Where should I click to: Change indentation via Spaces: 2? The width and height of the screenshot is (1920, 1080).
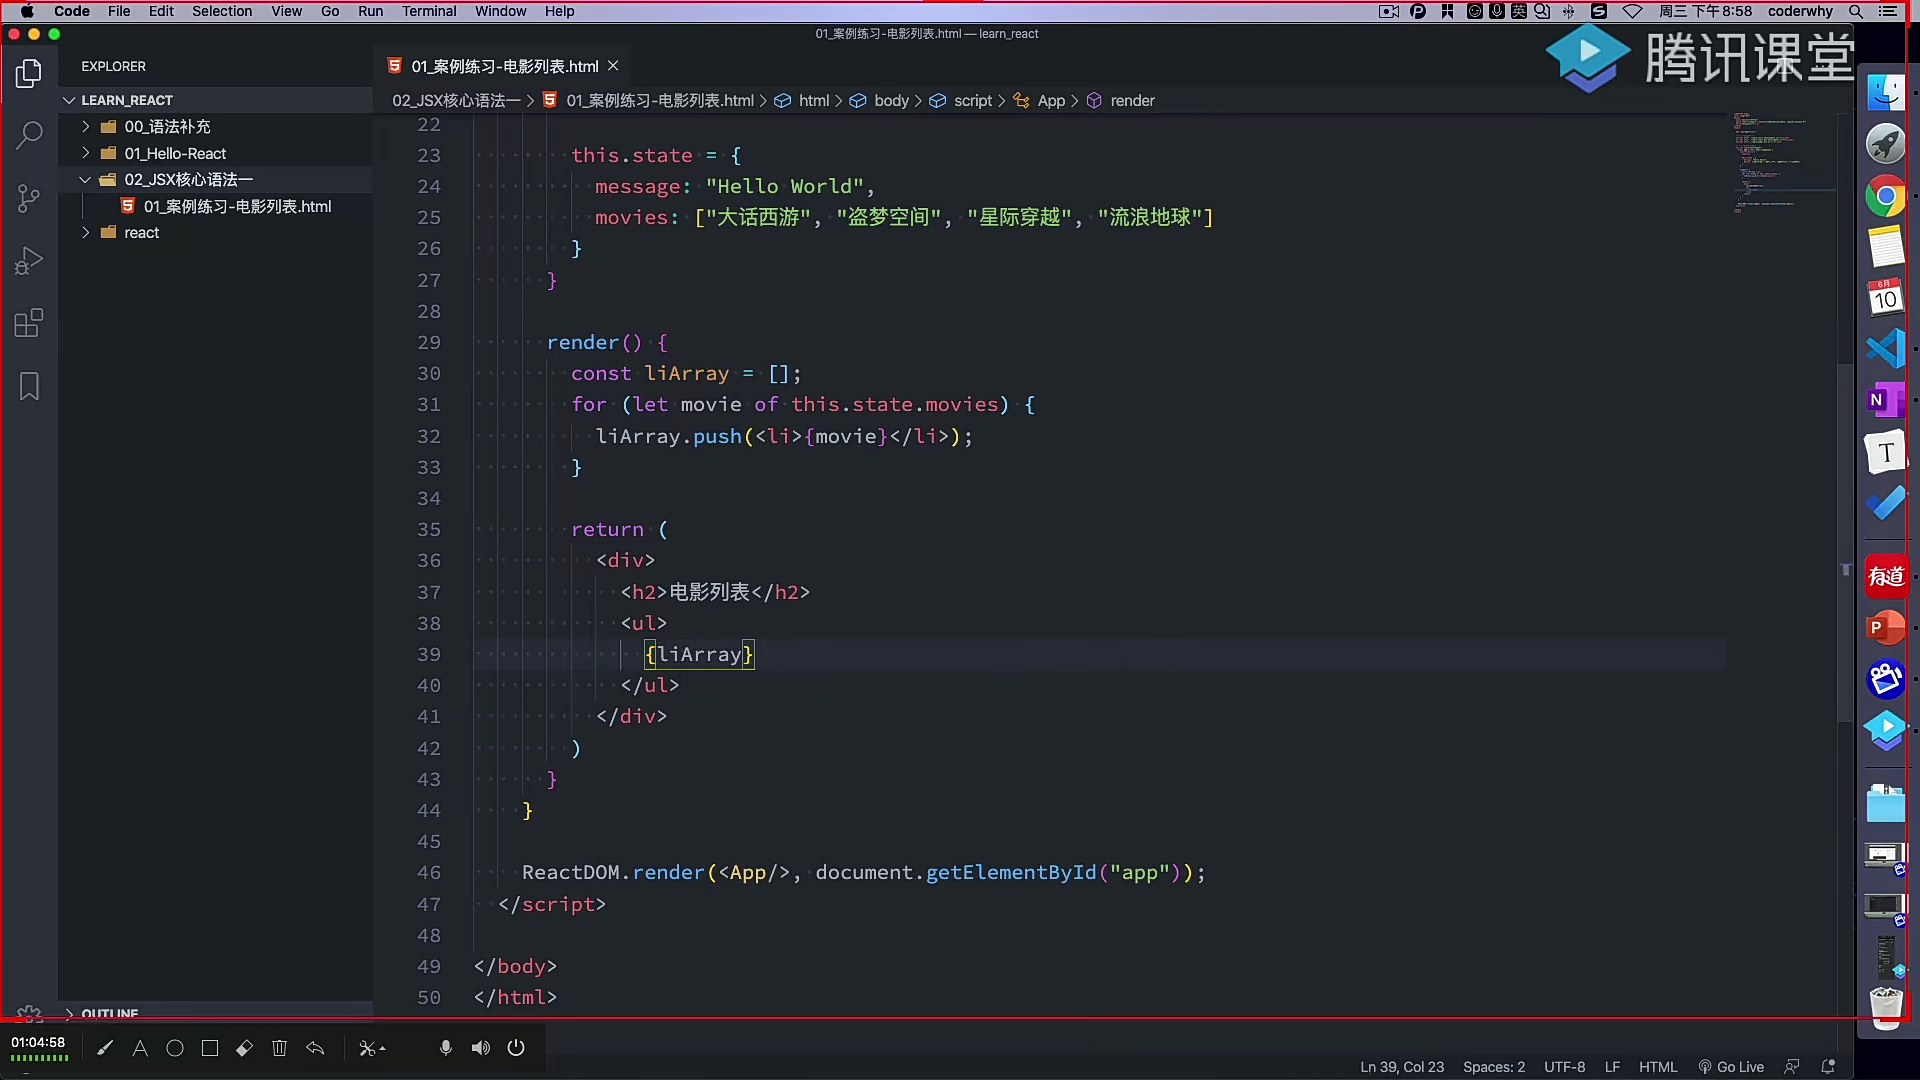[x=1494, y=1067]
